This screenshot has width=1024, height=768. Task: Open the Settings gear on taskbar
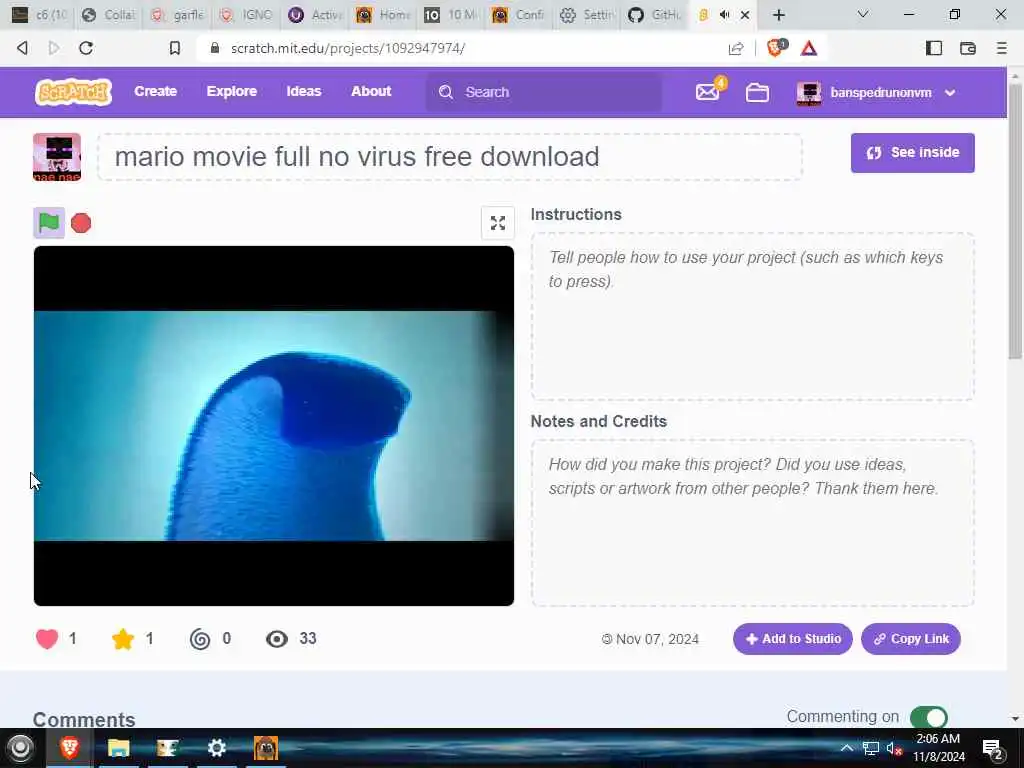pyautogui.click(x=217, y=748)
